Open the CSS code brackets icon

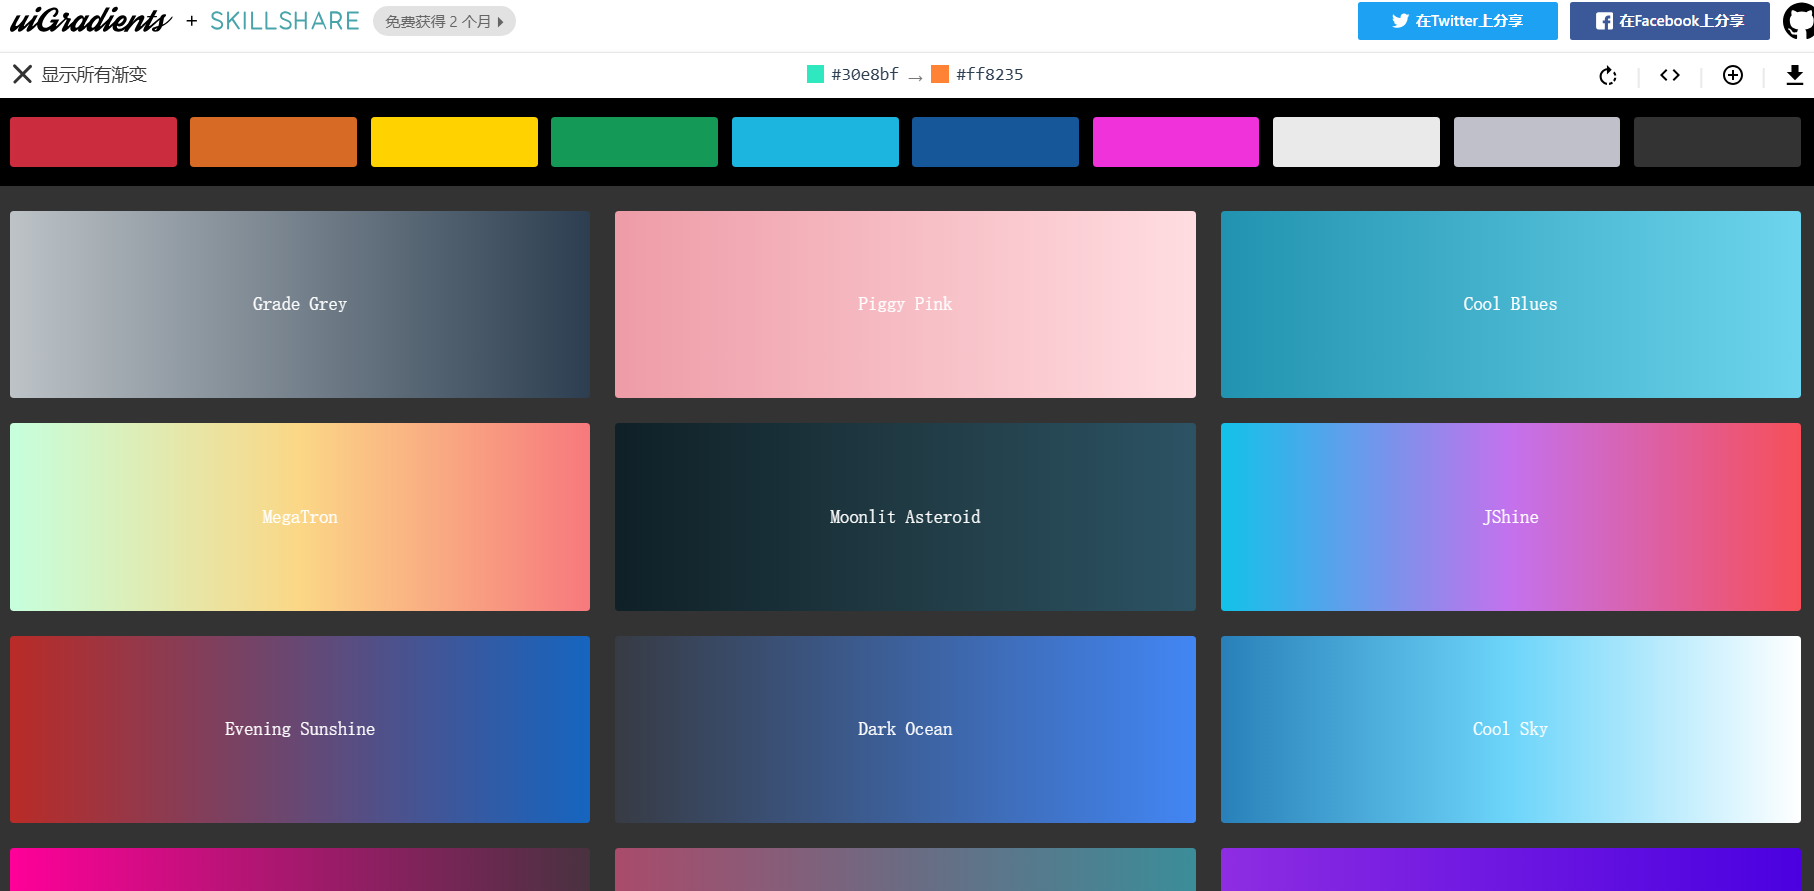[1670, 75]
